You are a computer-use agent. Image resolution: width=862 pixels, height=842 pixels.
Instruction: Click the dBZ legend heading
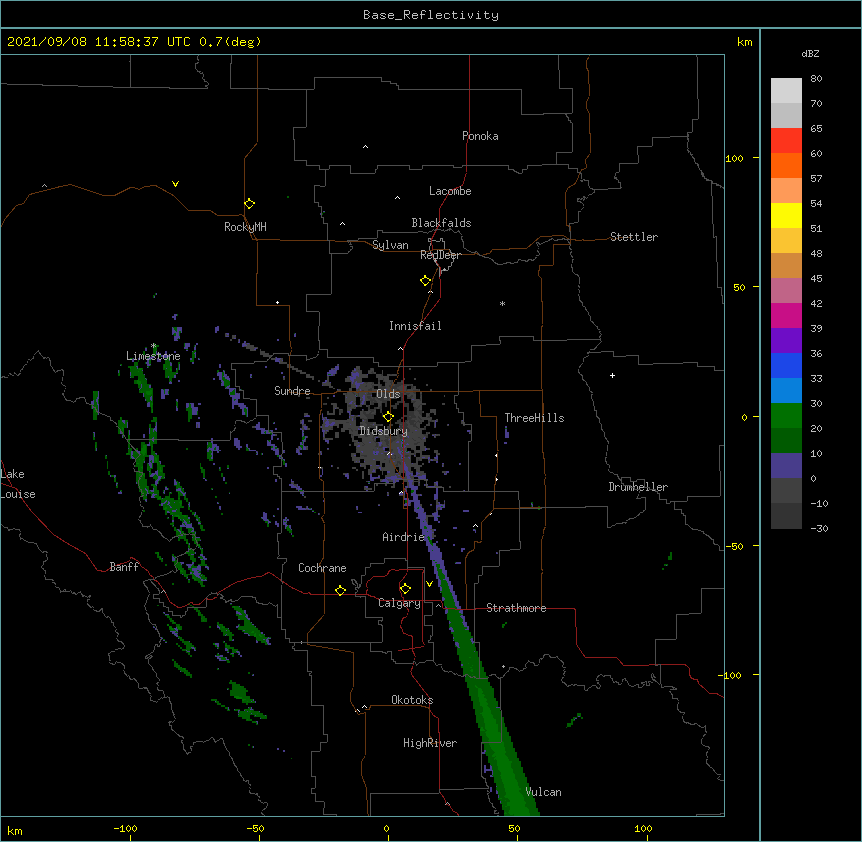tap(810, 53)
